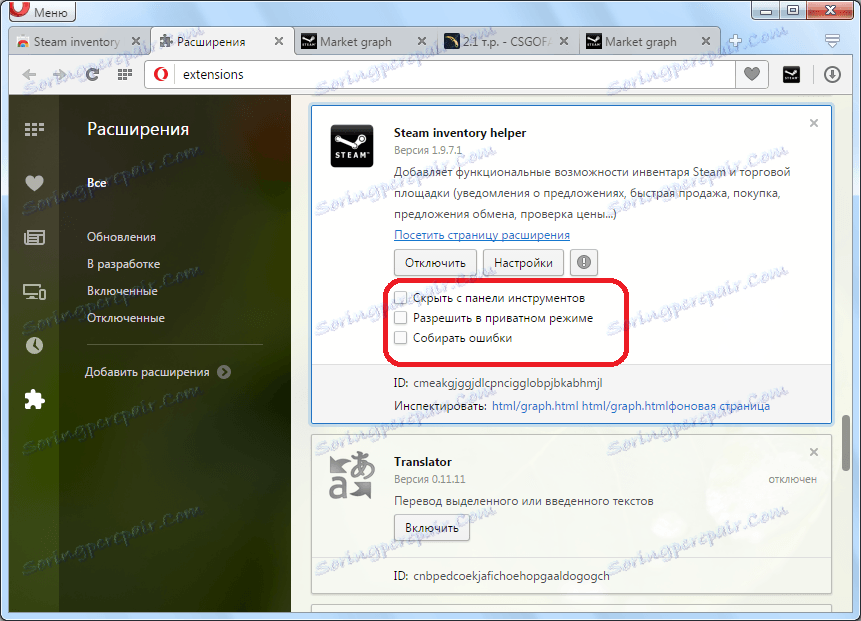Click the отключен status label

coord(792,479)
